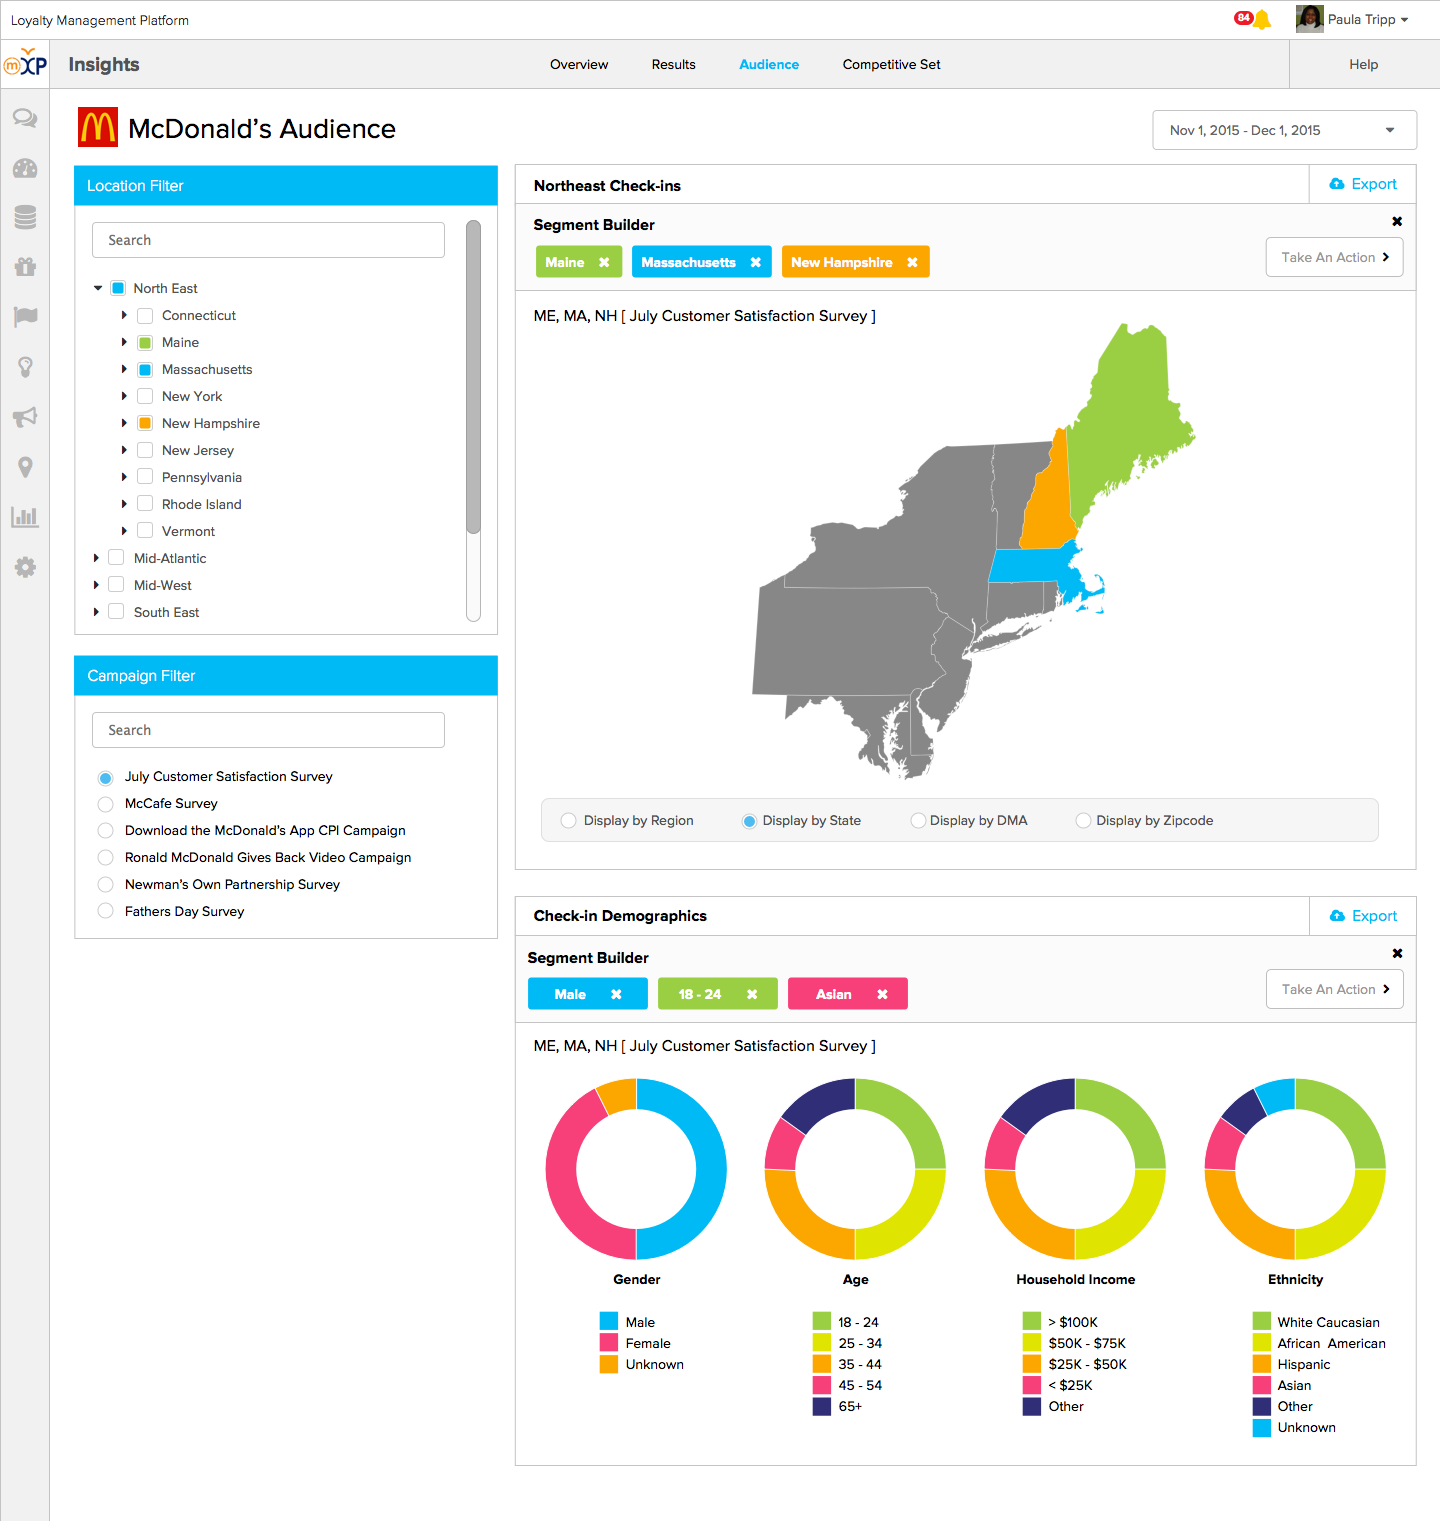Viewport: 1441px width, 1521px height.
Task: Open the gift rewards sidebar icon
Action: point(25,267)
